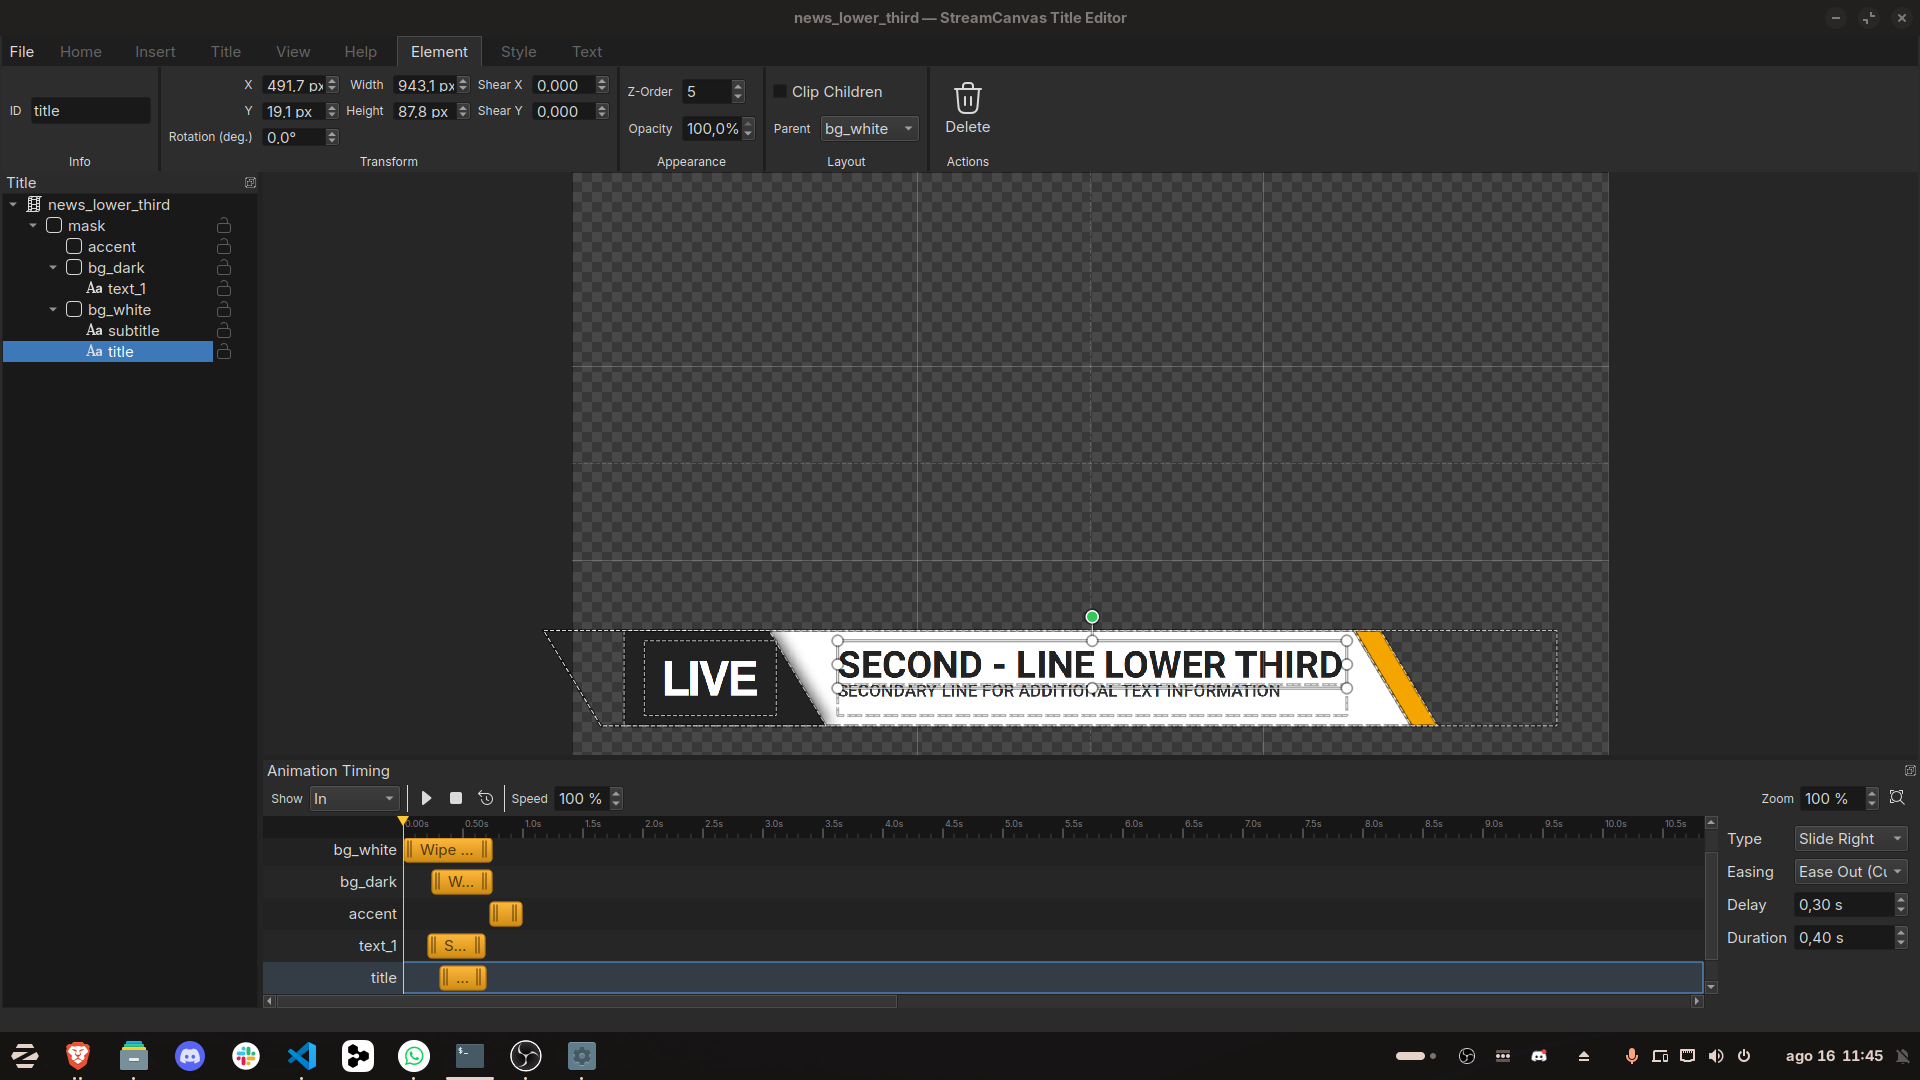Image resolution: width=1920 pixels, height=1080 pixels.
Task: Click the timeline Zoom percentage field
Action: tap(1832, 799)
